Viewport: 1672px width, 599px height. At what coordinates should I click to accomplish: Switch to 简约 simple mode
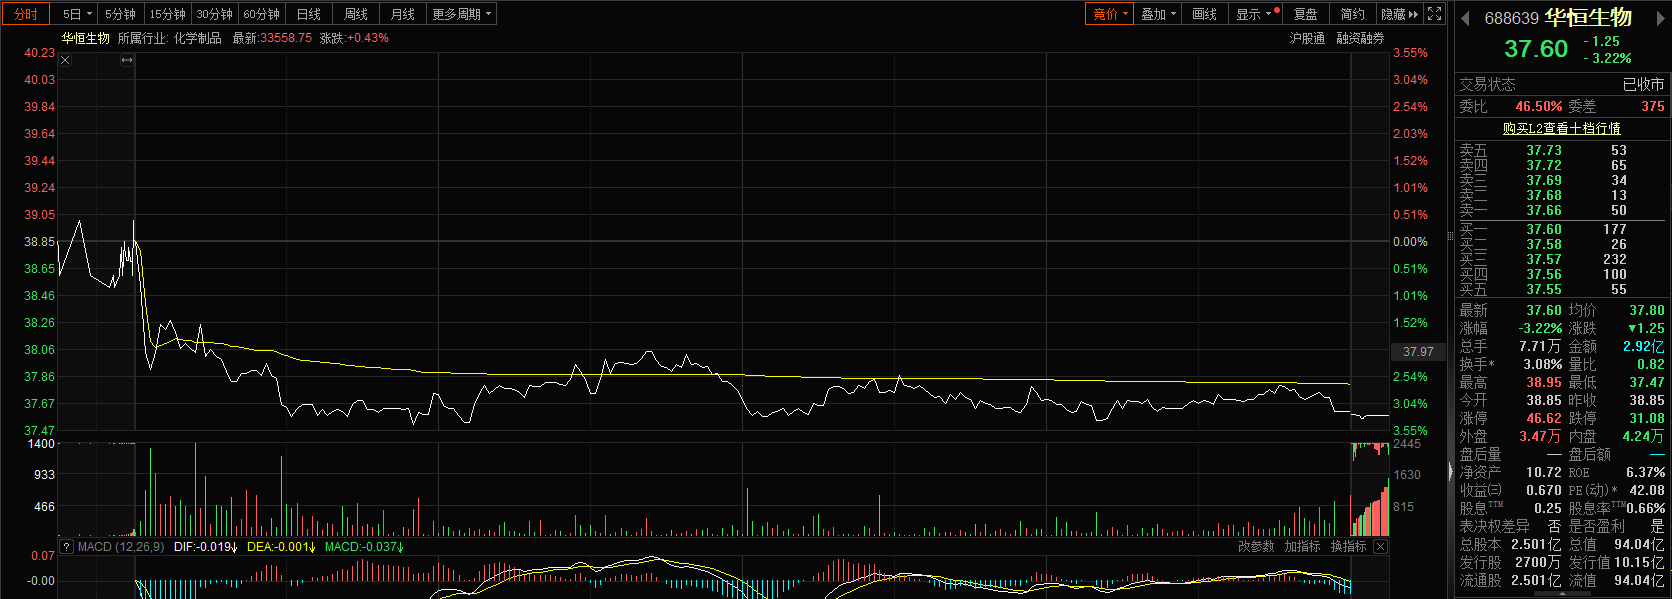(x=1353, y=14)
